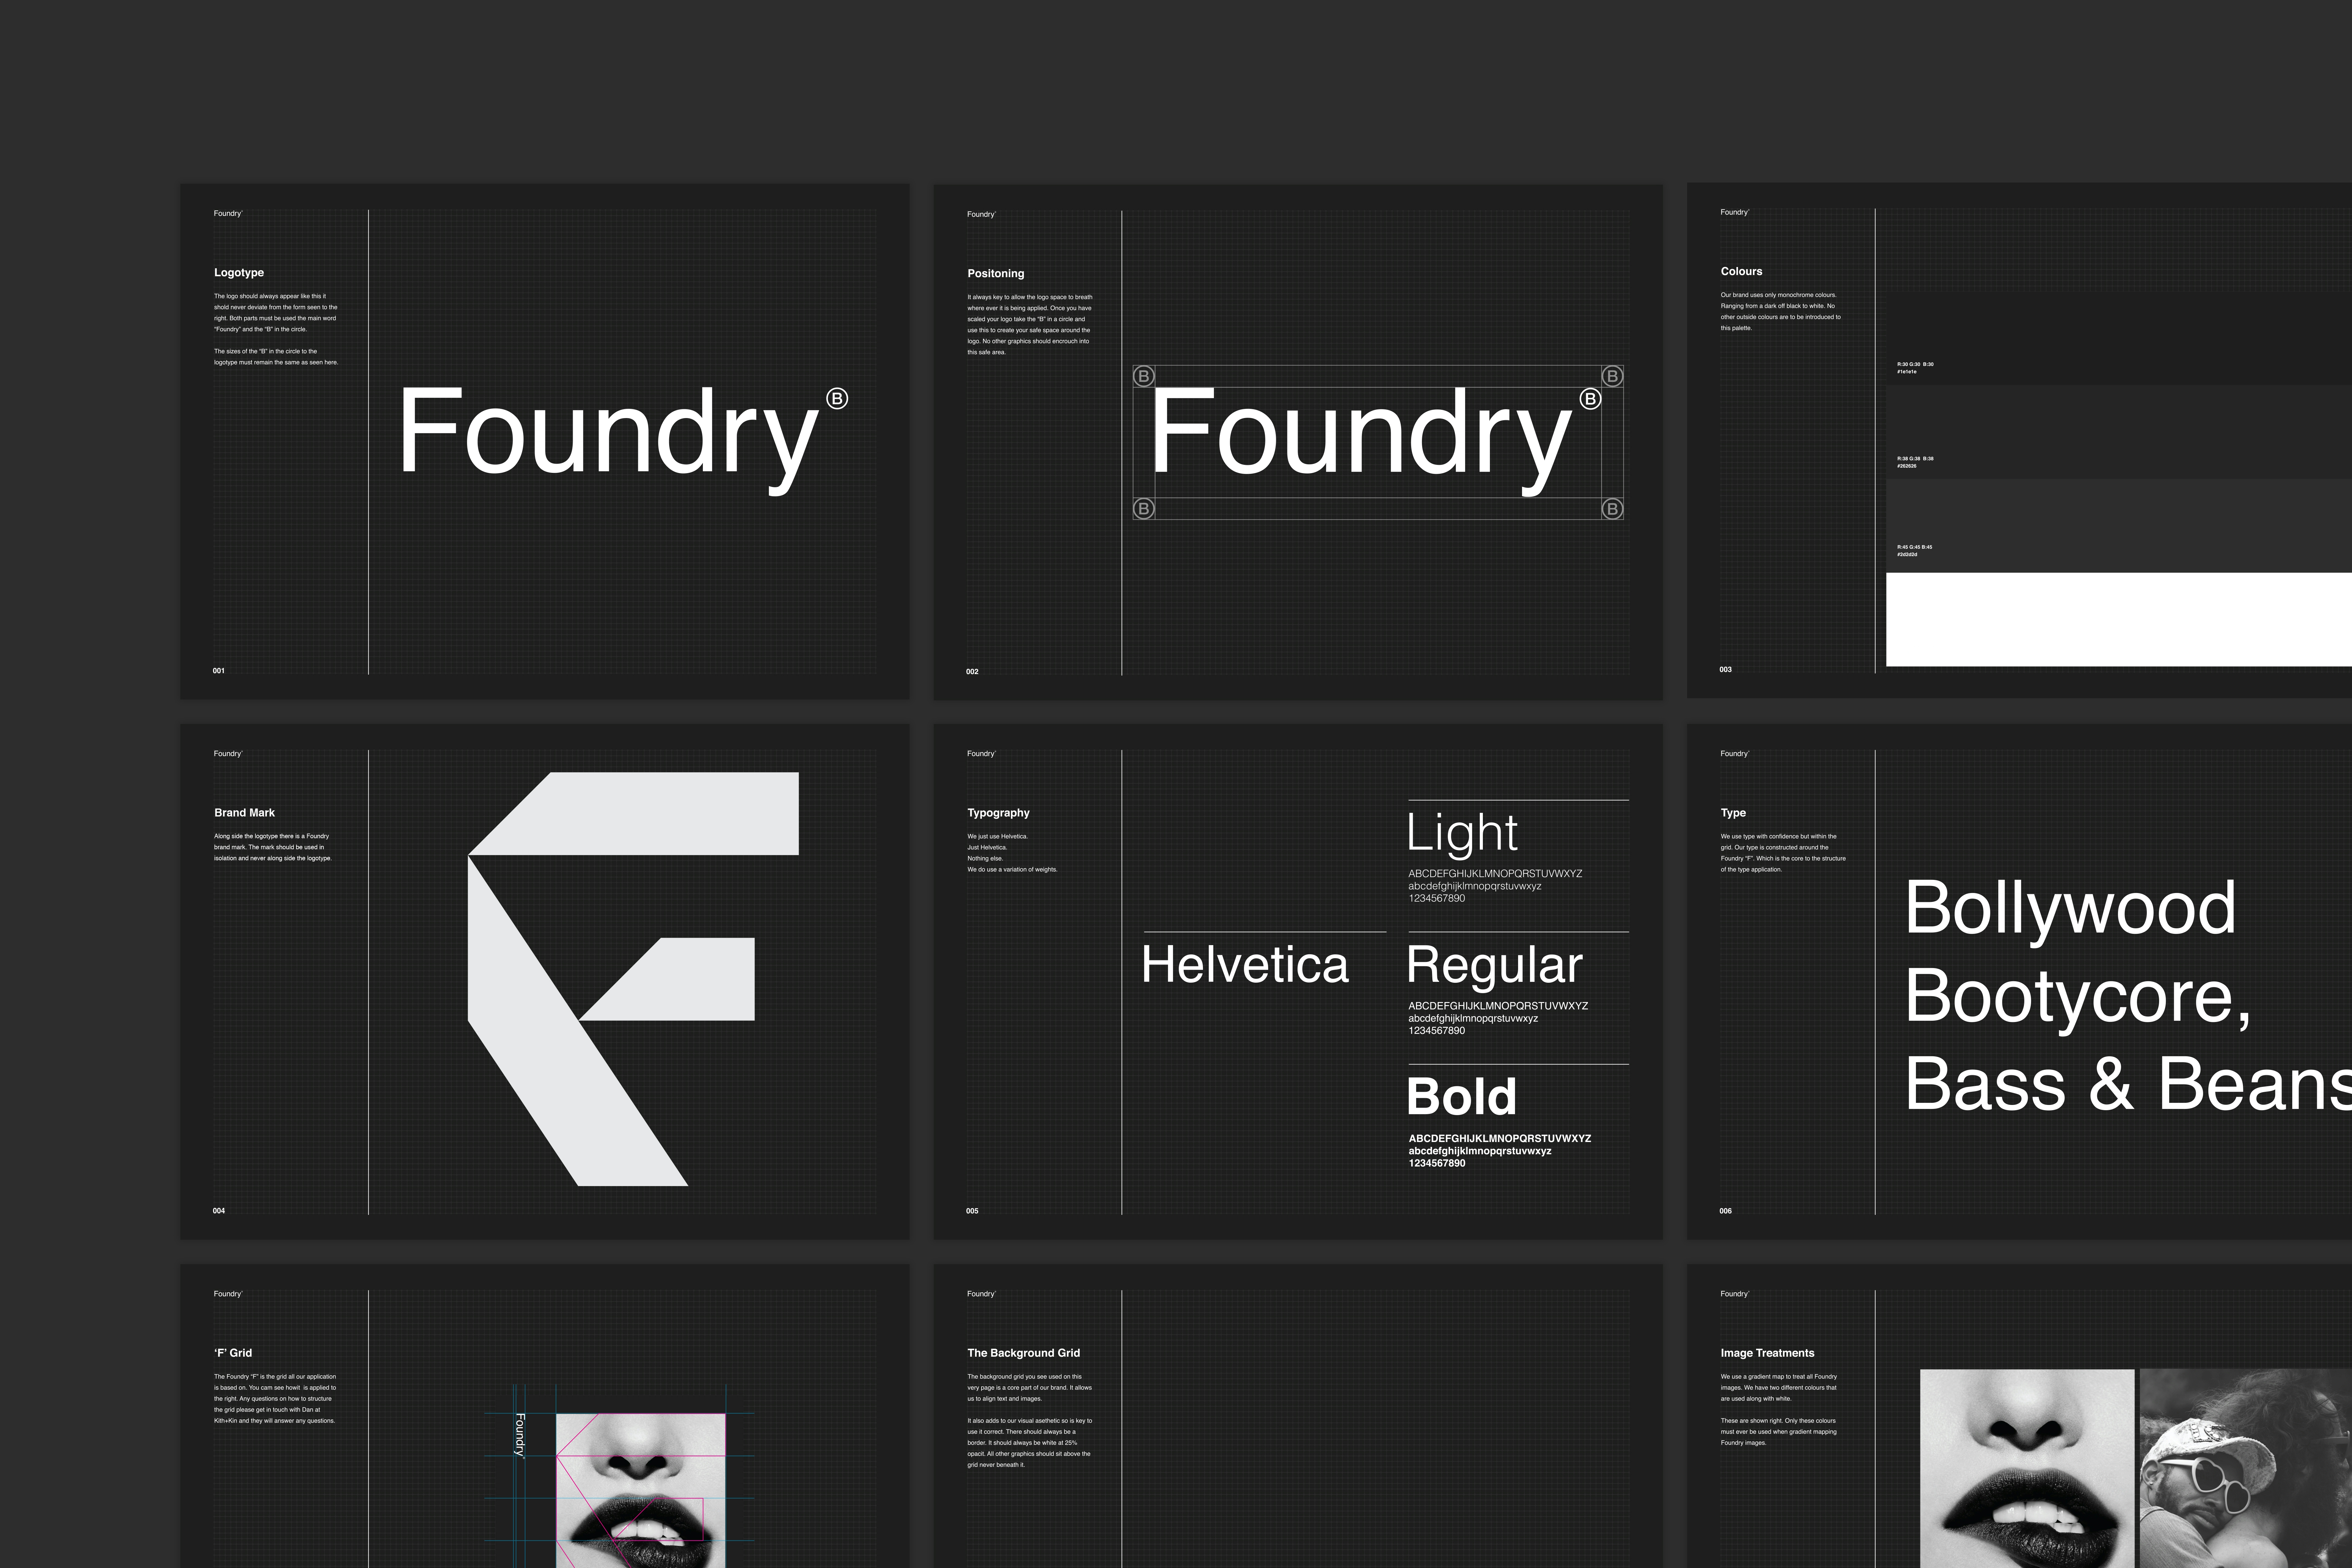Image resolution: width=2352 pixels, height=1568 pixels.
Task: Click the lips photo on the Image Treatments page
Action: (2027, 1469)
